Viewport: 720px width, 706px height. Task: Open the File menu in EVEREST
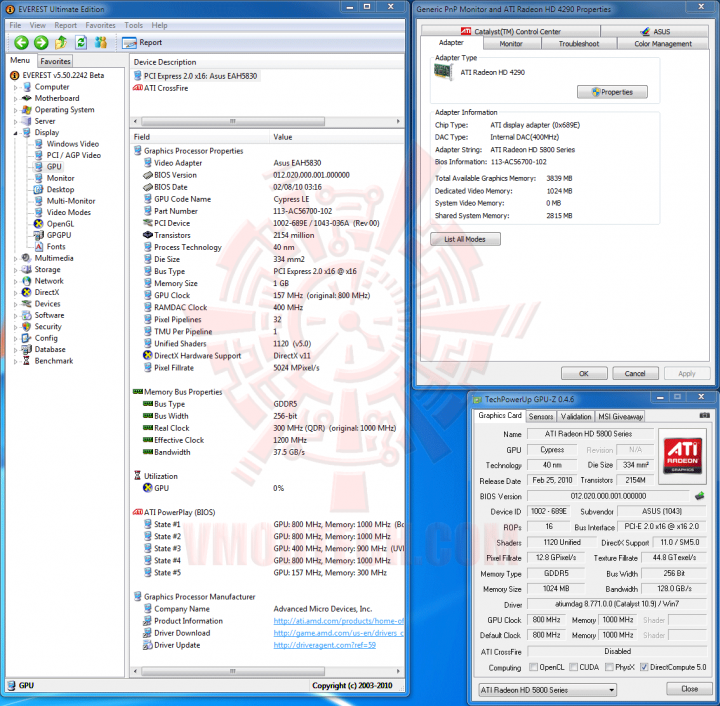point(15,25)
